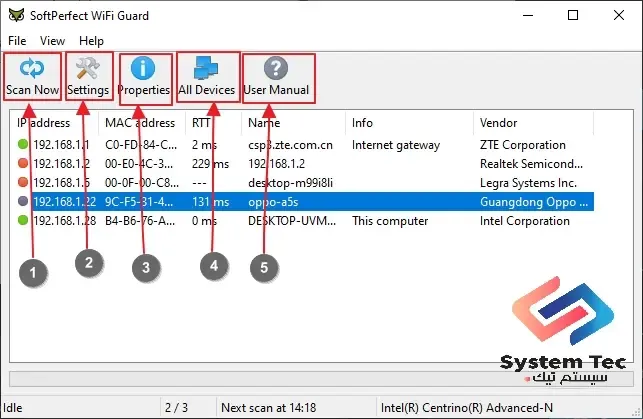
Task: Select IP address 192.168.1.1
Action: point(61,145)
